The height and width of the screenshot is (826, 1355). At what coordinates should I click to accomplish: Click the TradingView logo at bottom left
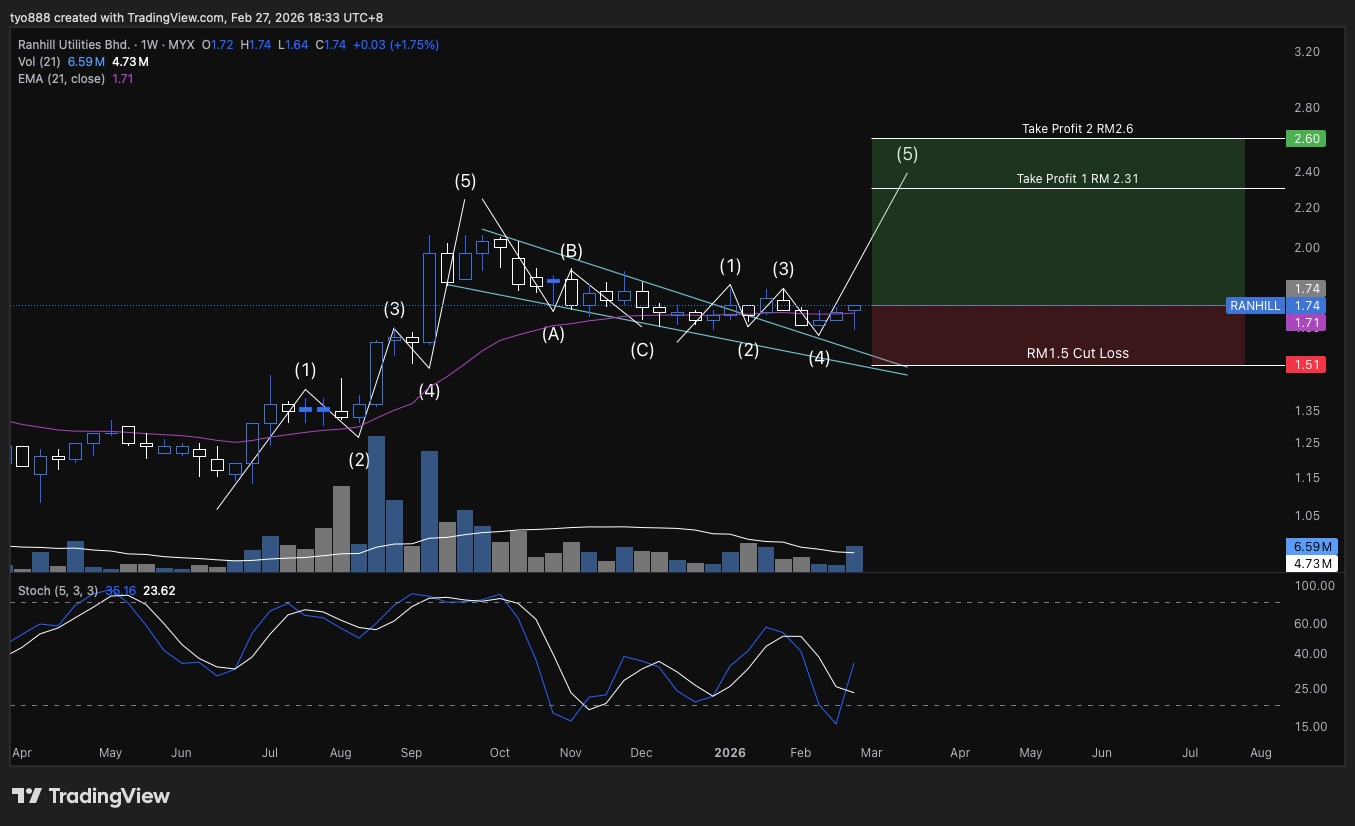tap(91, 796)
